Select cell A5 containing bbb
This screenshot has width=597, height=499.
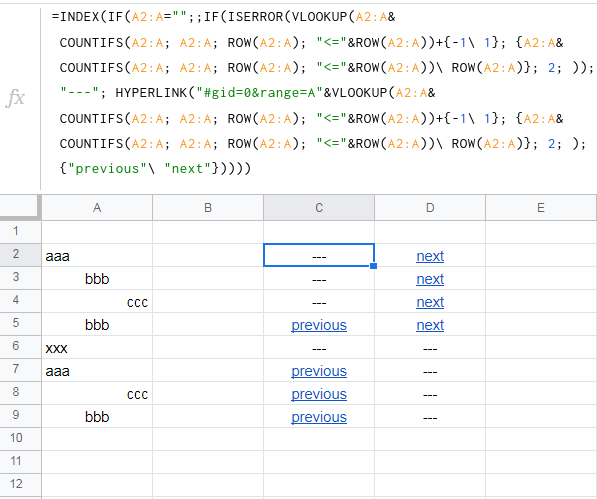pyautogui.click(x=97, y=324)
